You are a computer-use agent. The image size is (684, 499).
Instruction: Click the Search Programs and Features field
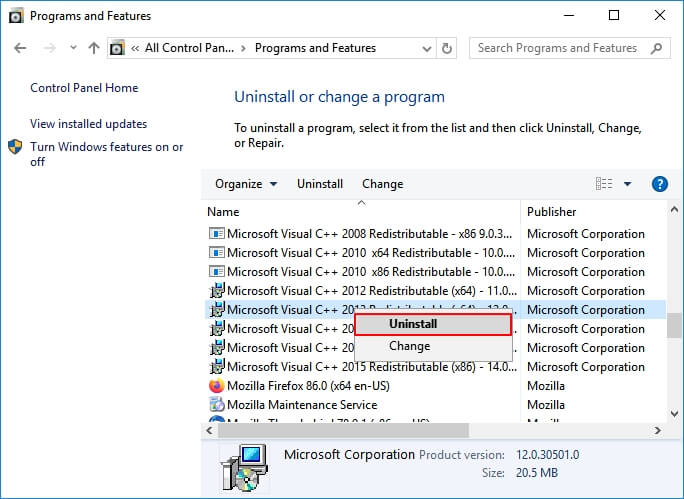556,48
